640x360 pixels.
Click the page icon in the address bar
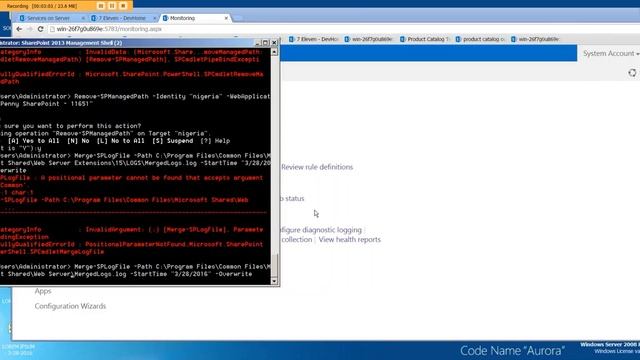(x=52, y=29)
